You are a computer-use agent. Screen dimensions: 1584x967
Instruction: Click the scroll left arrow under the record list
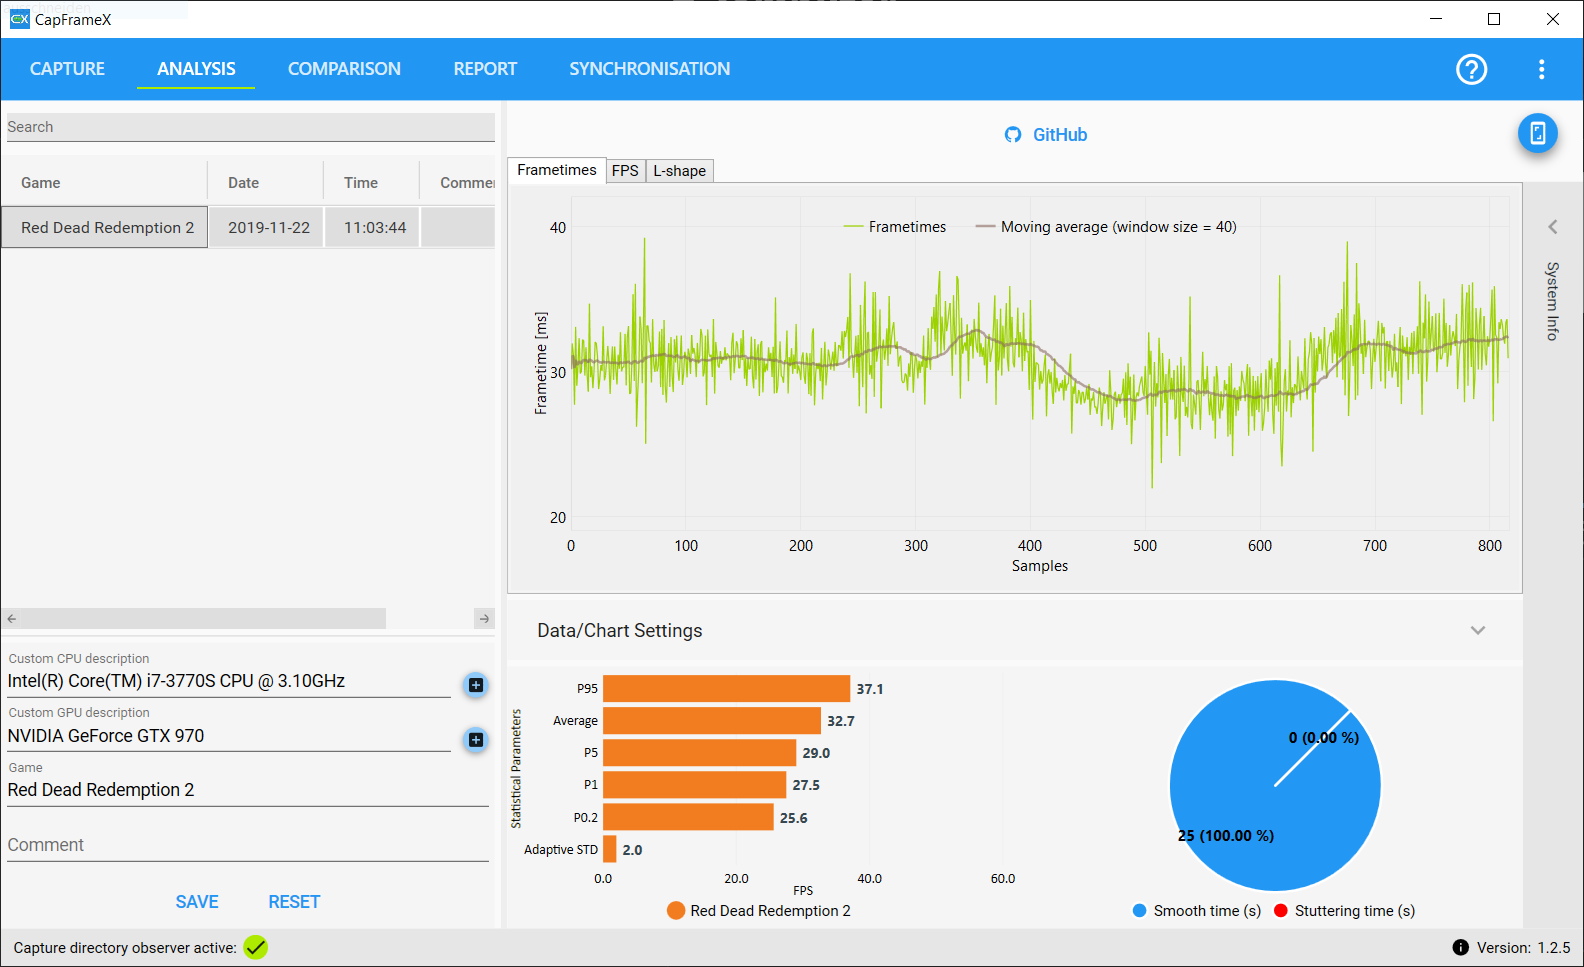pyautogui.click(x=12, y=619)
